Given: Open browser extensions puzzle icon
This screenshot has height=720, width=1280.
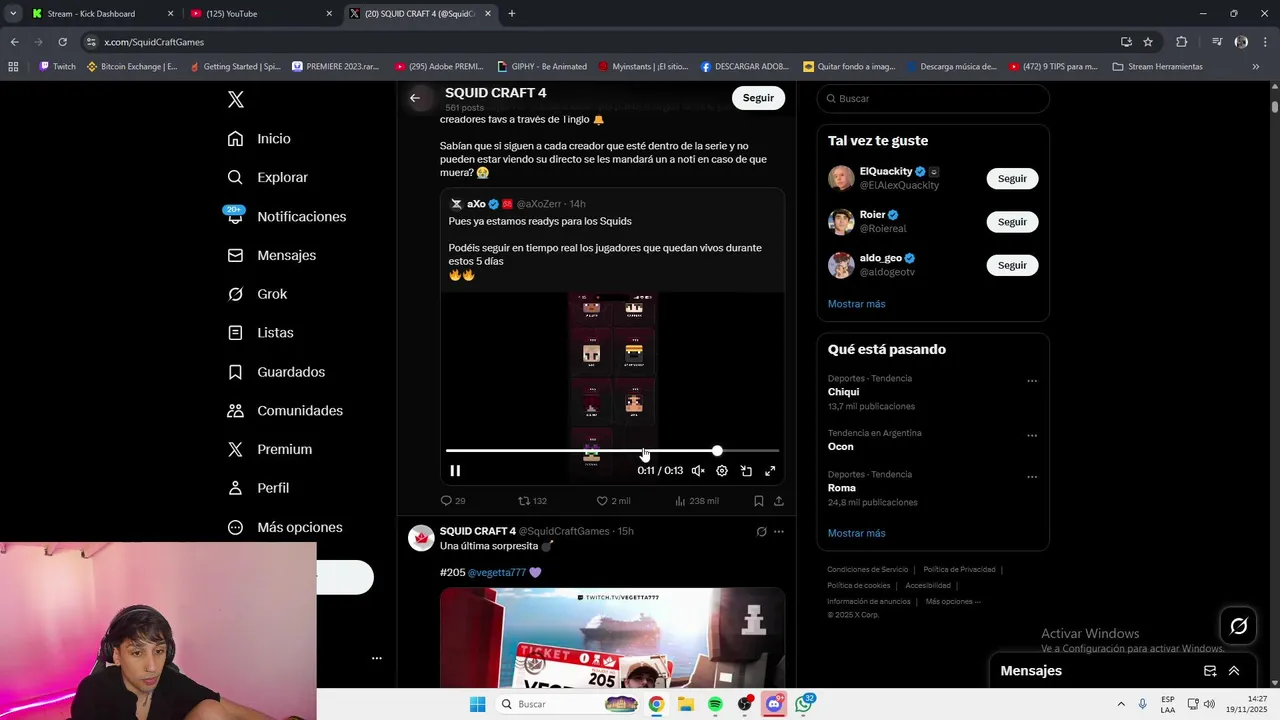Looking at the screenshot, I should pos(1182,42).
